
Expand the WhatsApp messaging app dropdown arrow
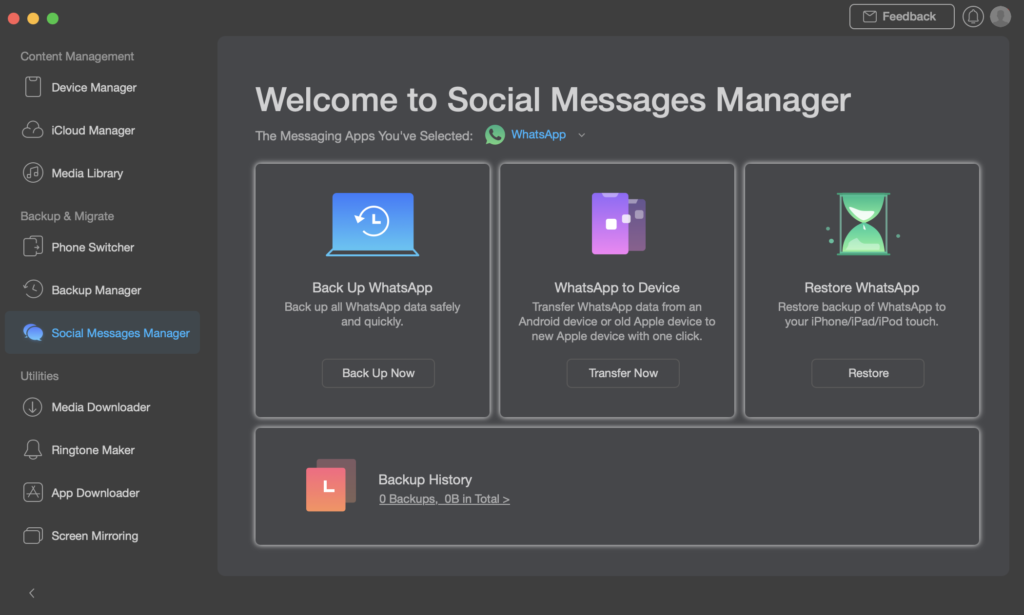(x=581, y=135)
